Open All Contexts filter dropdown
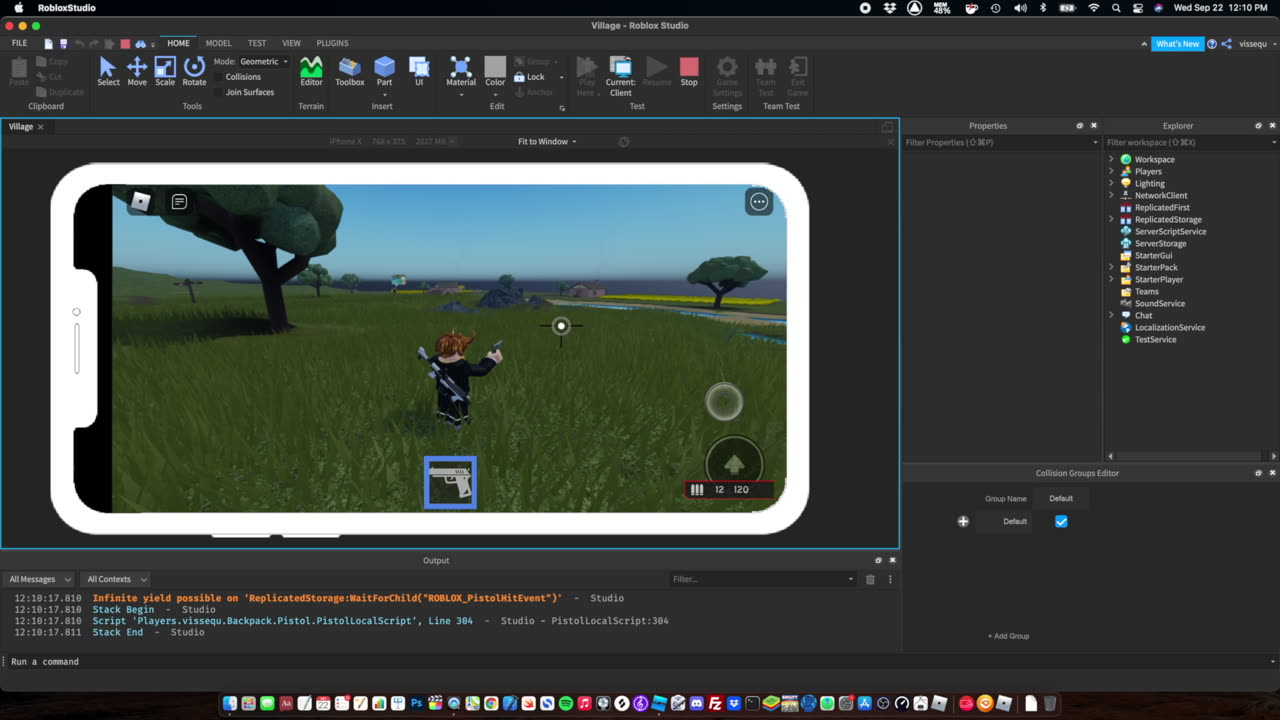 pyautogui.click(x=116, y=579)
